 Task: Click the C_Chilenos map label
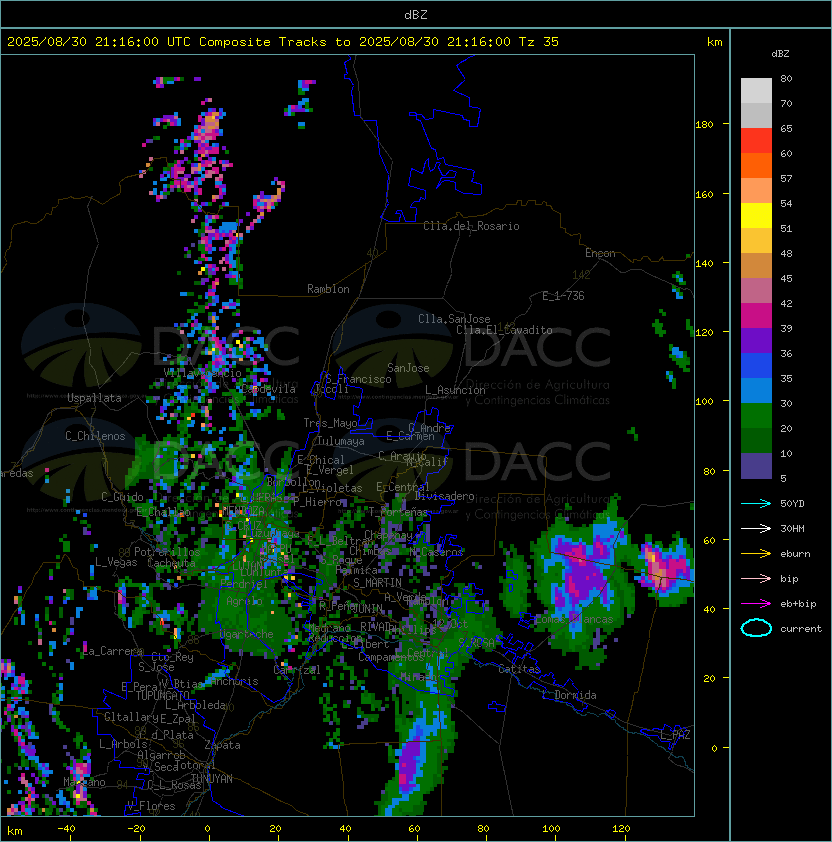[x=95, y=436]
